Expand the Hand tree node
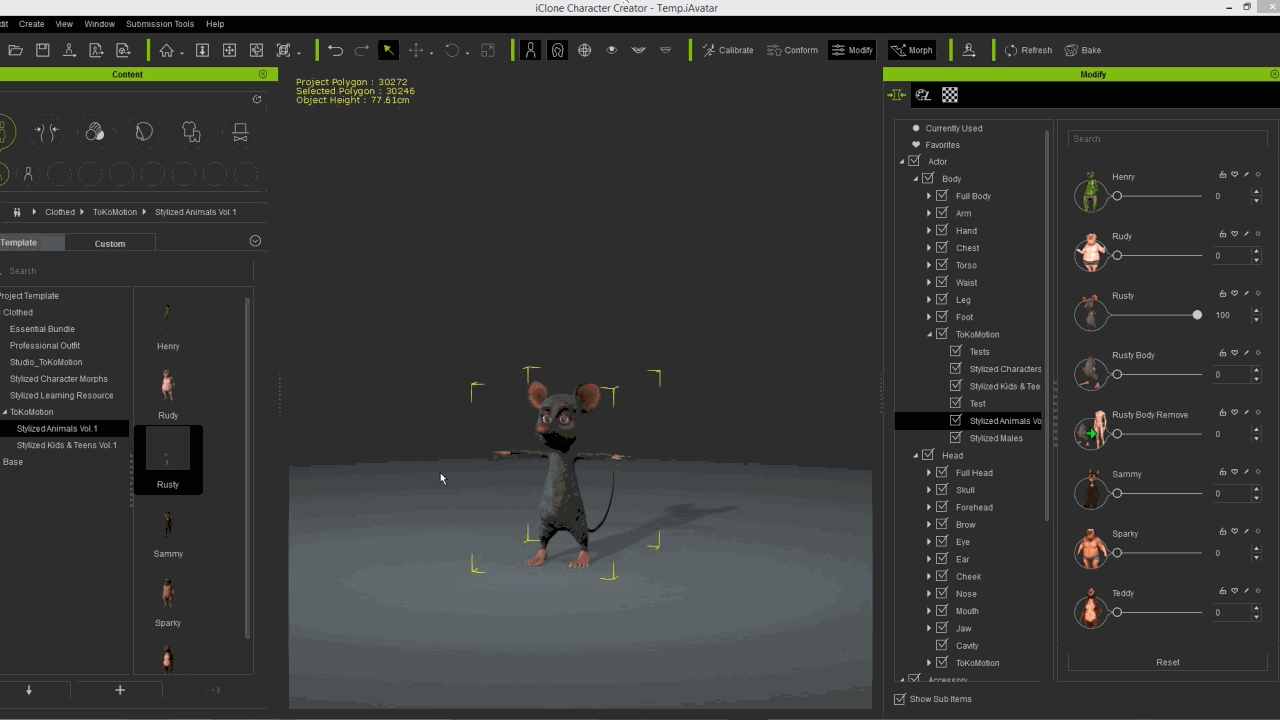The height and width of the screenshot is (720, 1280). click(929, 231)
